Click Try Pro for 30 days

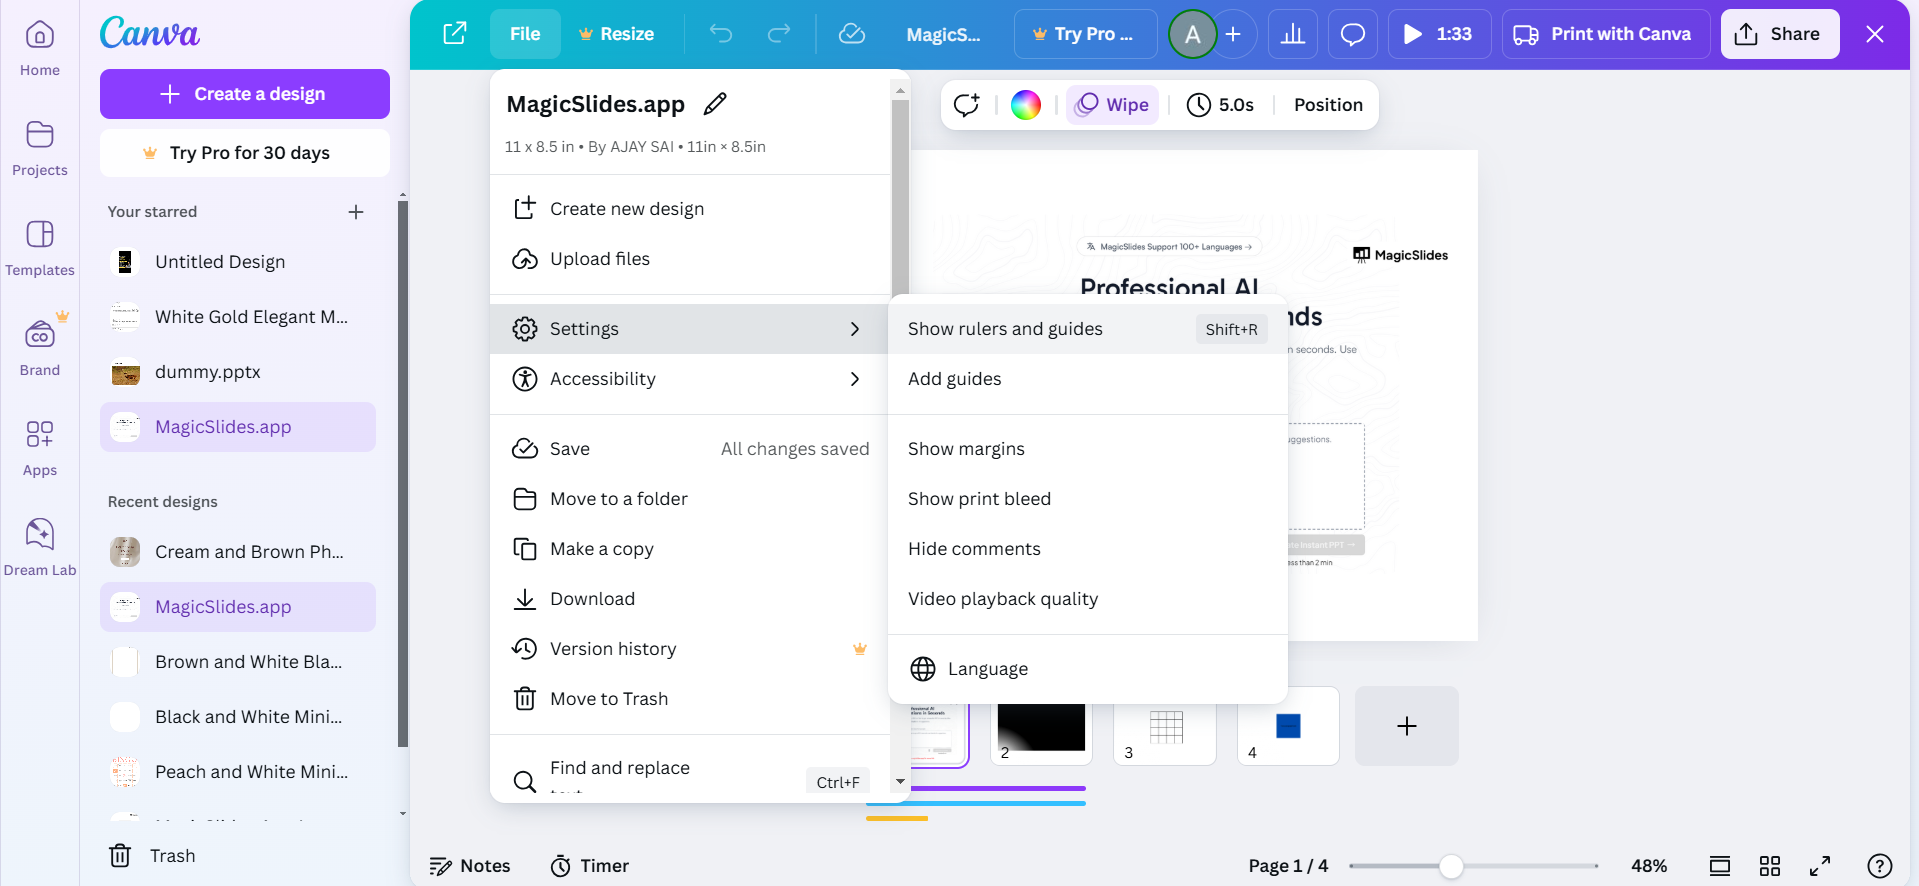point(245,153)
